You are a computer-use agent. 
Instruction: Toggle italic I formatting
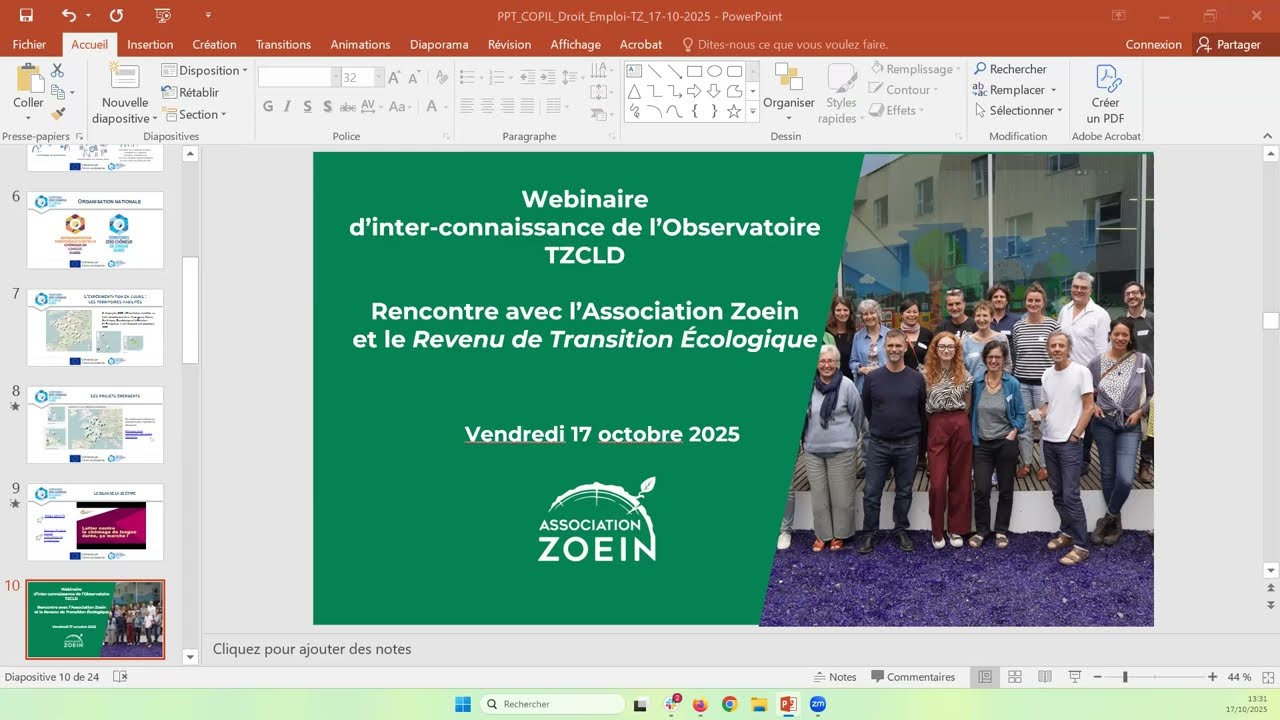287,106
